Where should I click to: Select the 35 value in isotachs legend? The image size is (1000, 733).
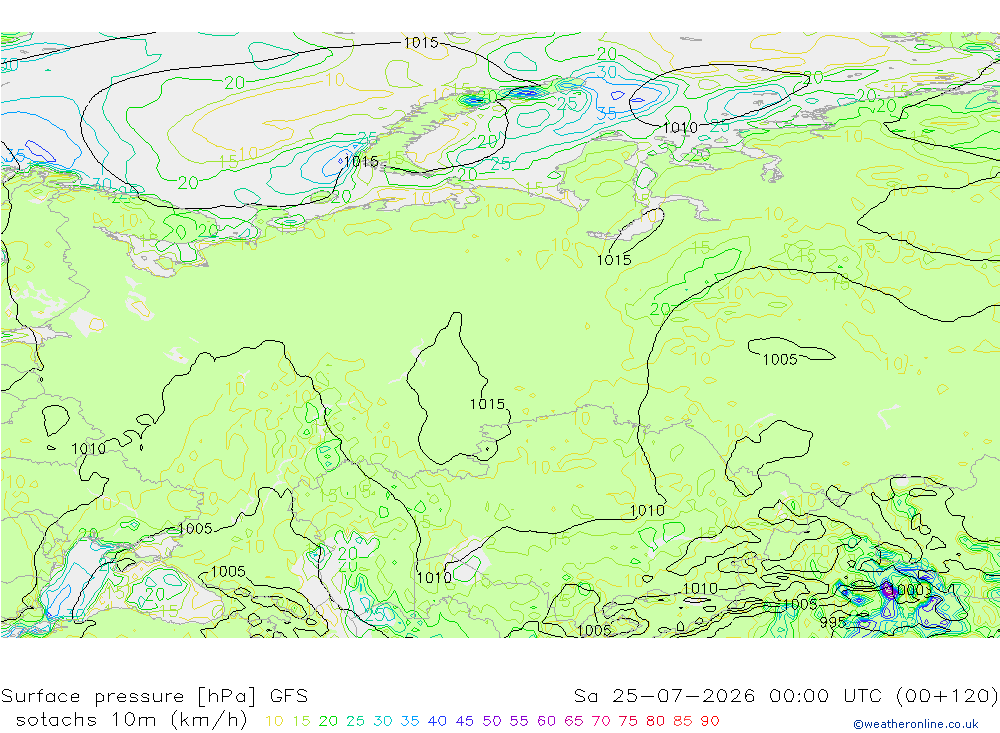point(409,722)
